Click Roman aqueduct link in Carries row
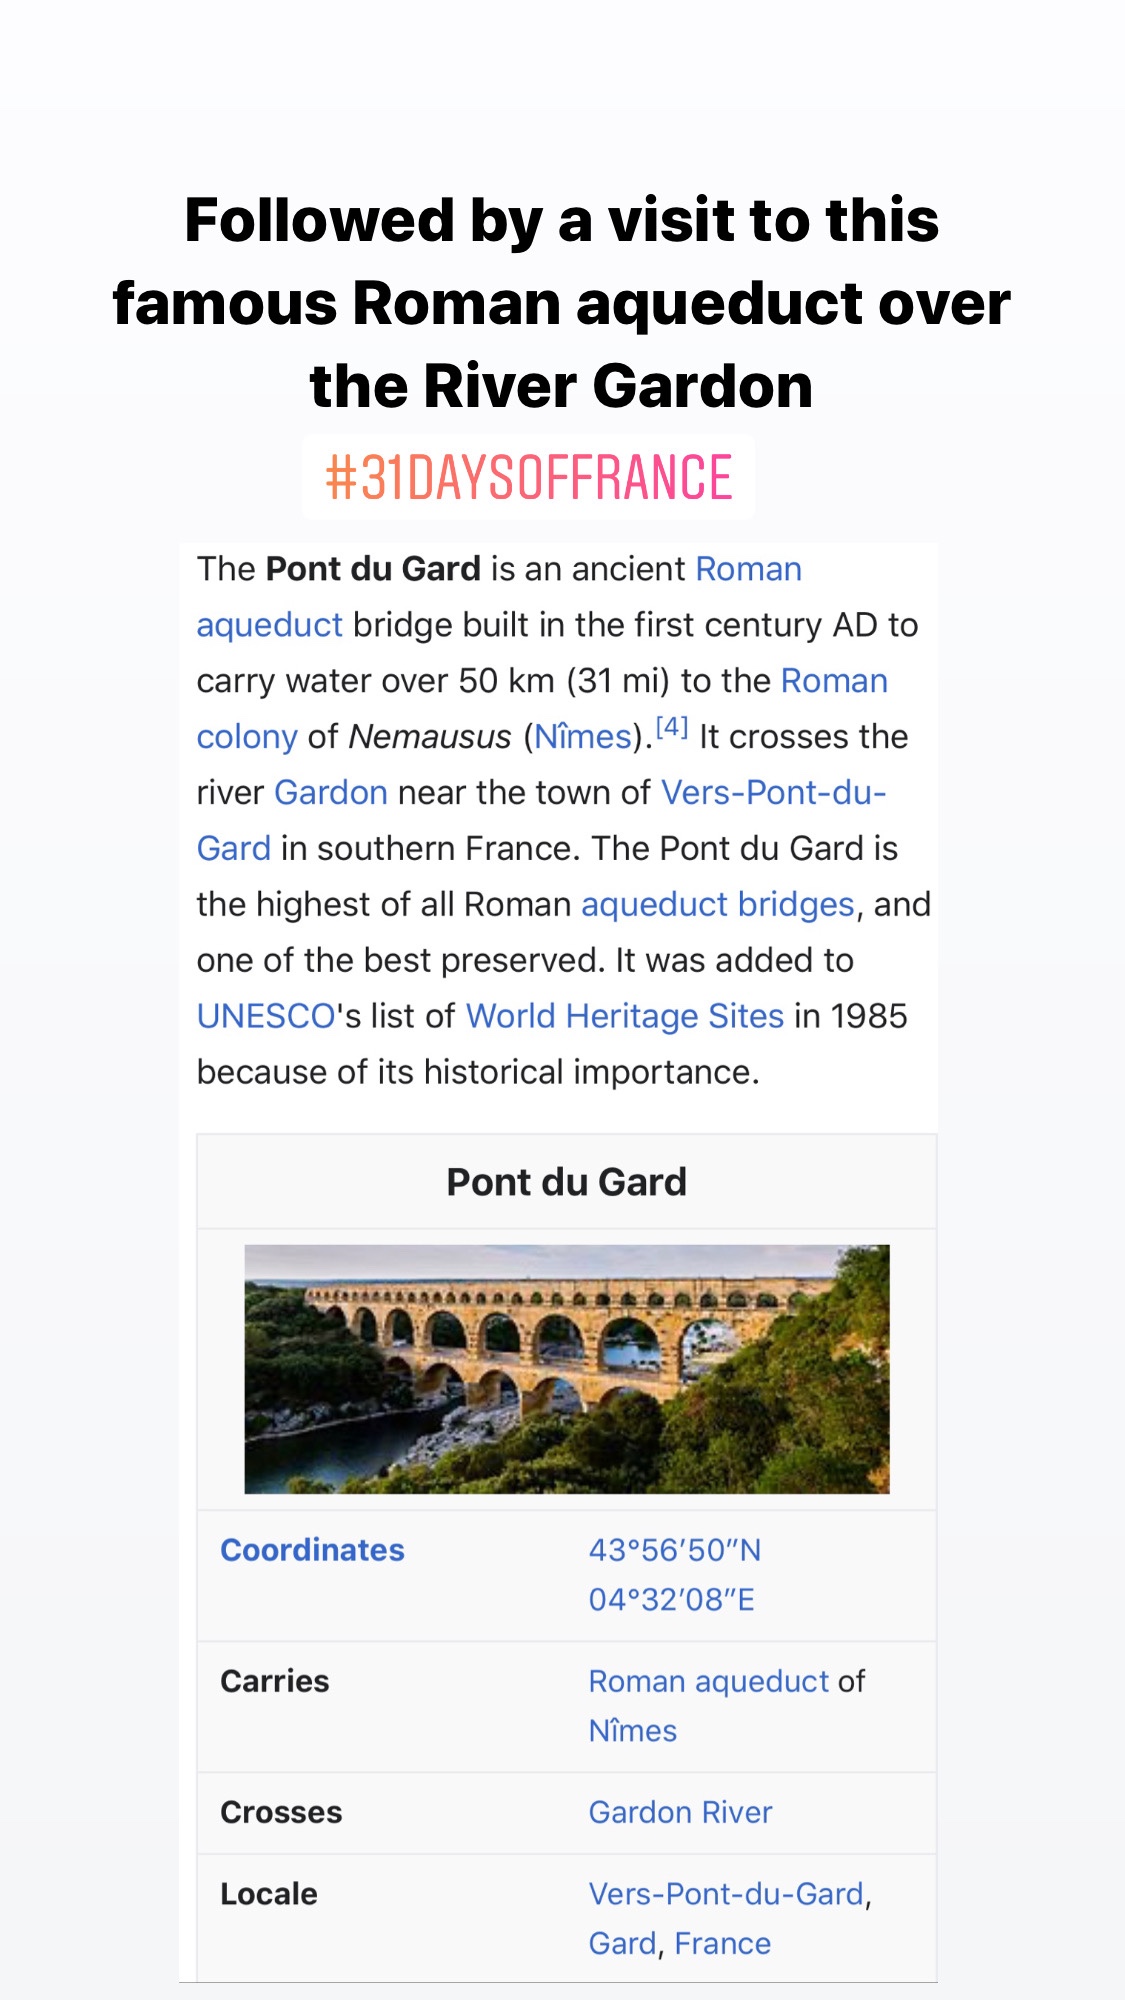This screenshot has height=2000, width=1125. [708, 1682]
